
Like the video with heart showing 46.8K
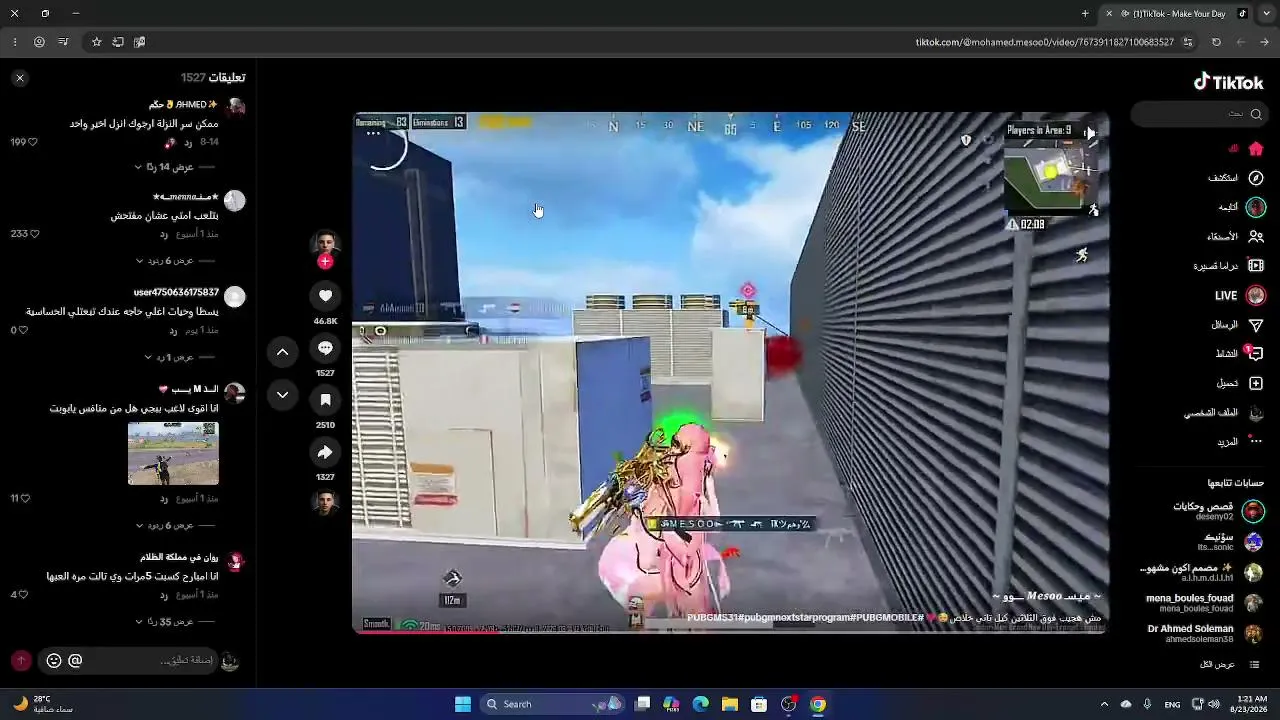(x=325, y=296)
